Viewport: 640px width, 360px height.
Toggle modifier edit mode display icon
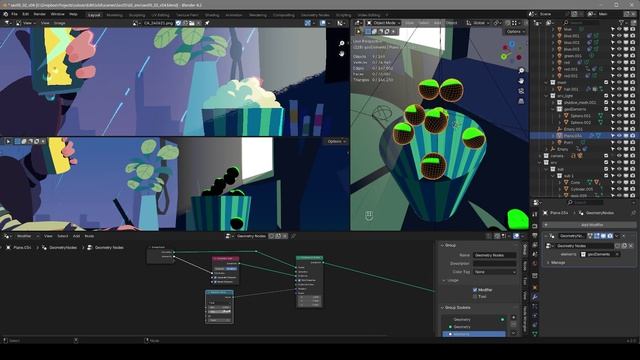tap(597, 236)
